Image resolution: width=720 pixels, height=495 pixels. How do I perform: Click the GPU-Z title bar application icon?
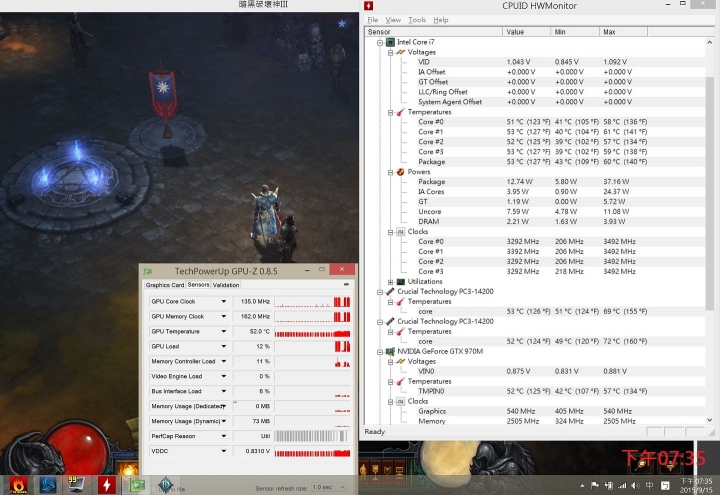click(148, 271)
